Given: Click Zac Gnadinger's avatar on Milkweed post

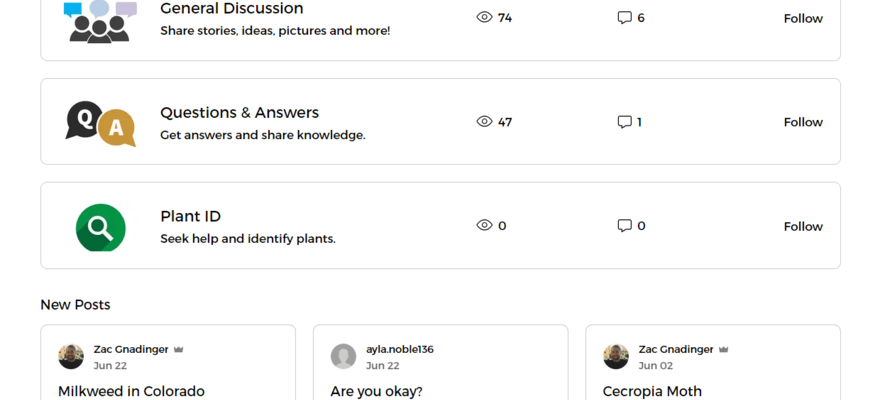Looking at the screenshot, I should (x=71, y=357).
